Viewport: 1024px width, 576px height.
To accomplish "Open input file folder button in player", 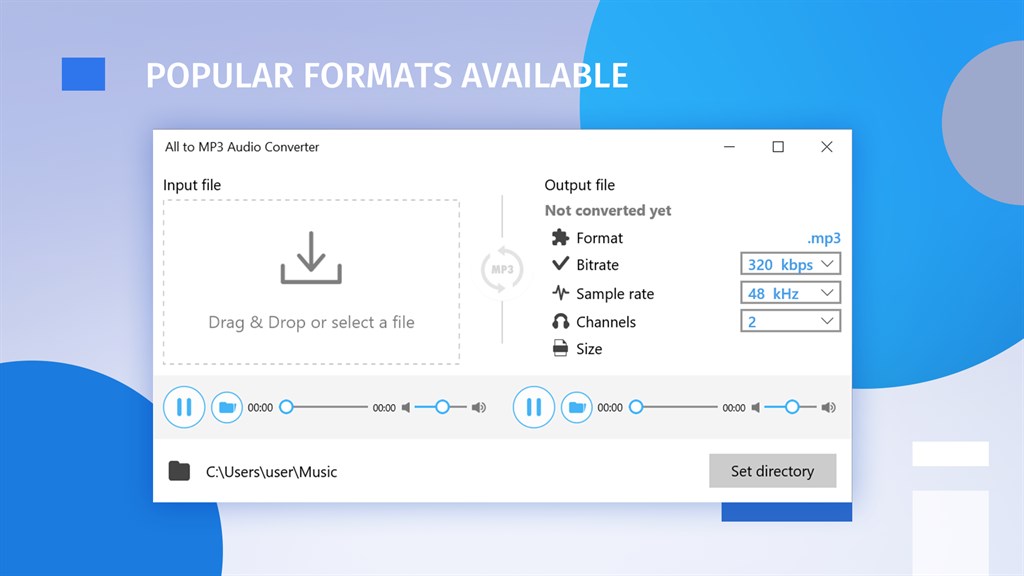I will point(227,408).
